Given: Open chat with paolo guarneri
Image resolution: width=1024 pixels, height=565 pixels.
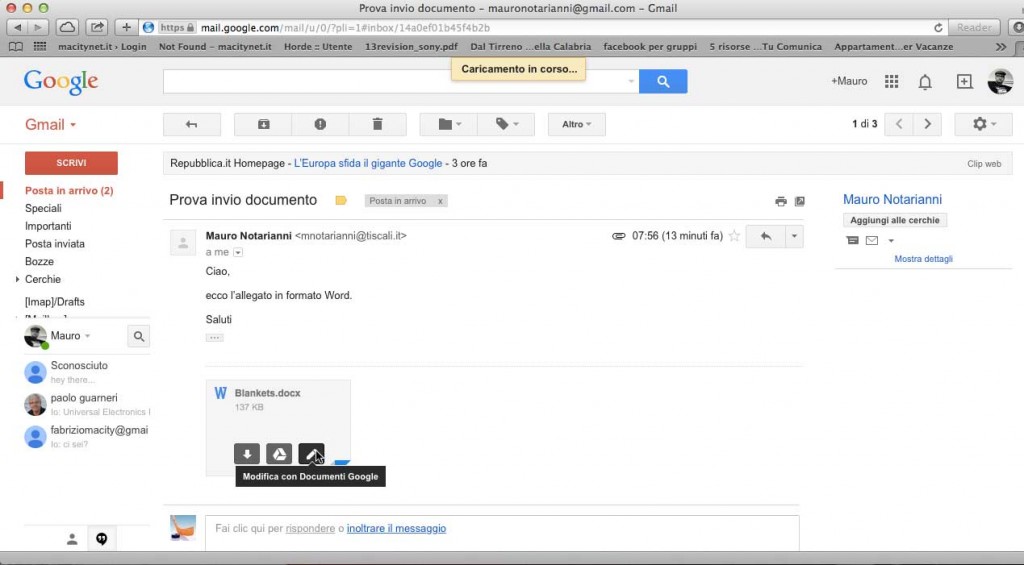Looking at the screenshot, I should click(x=87, y=404).
